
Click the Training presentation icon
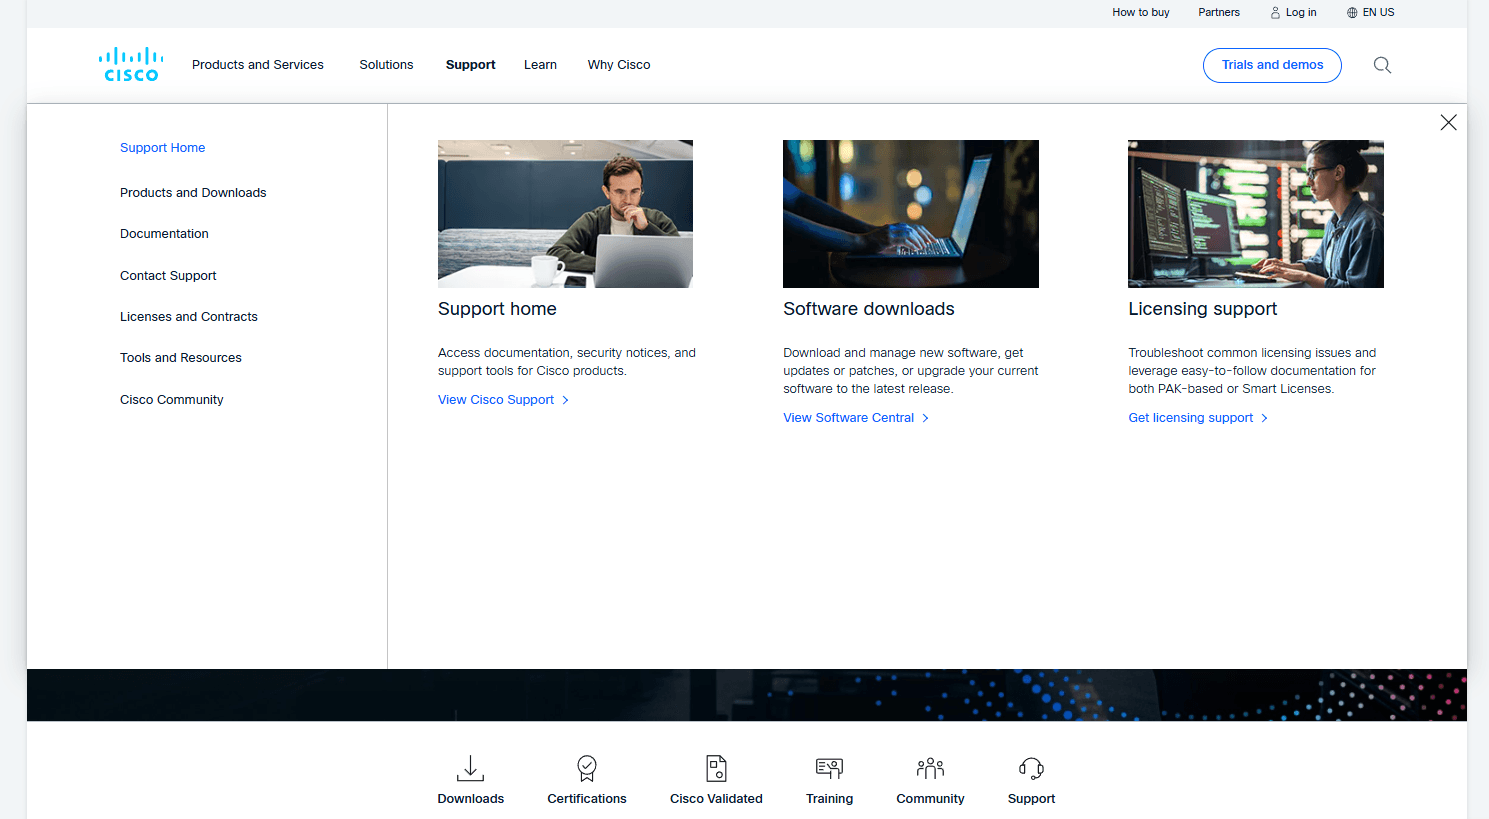click(829, 768)
